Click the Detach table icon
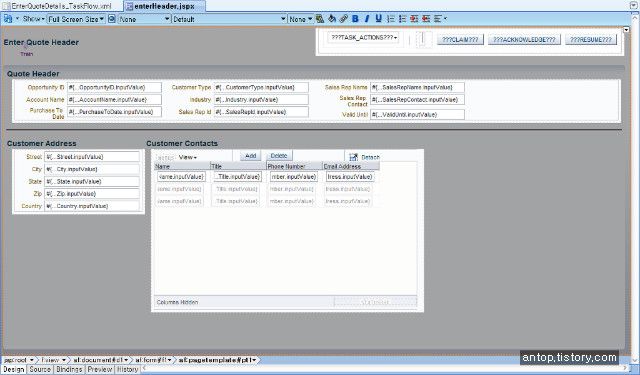 coord(353,157)
